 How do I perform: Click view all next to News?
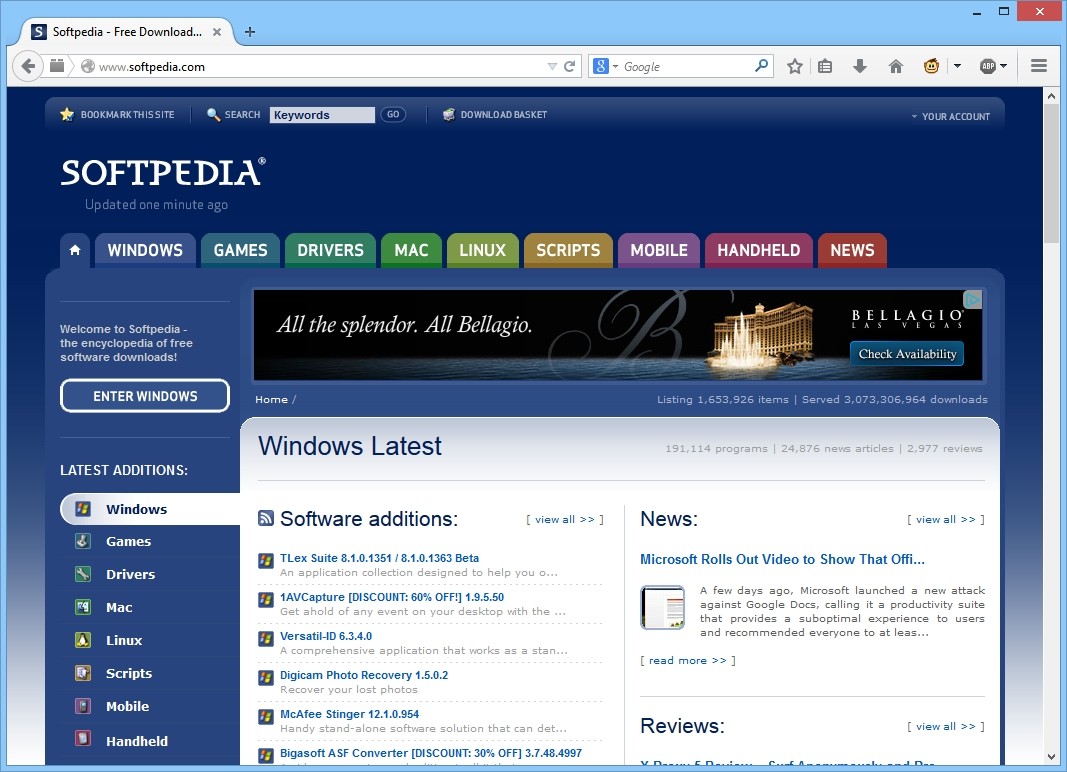[945, 519]
